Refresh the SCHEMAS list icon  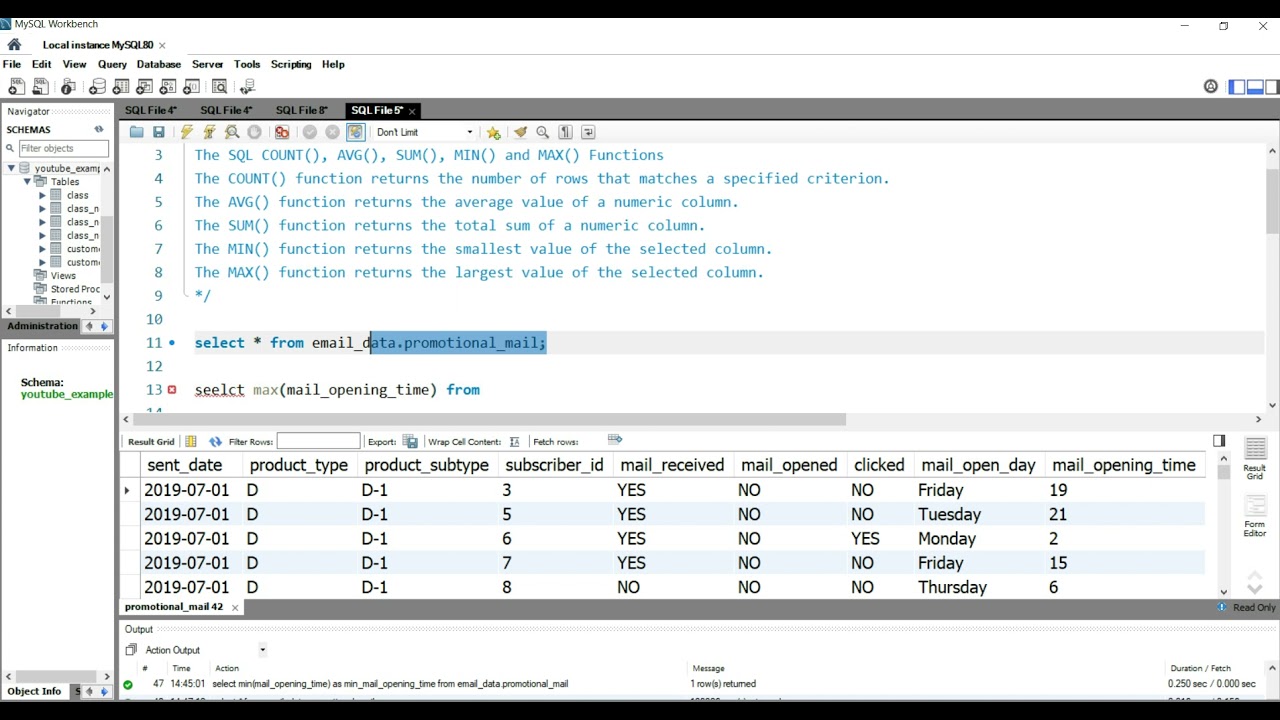99,129
